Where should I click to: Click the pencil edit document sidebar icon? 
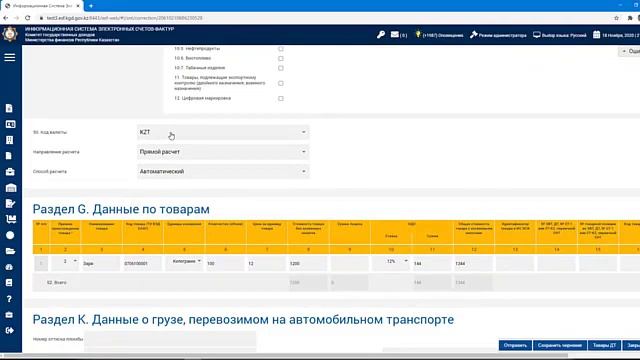10,203
